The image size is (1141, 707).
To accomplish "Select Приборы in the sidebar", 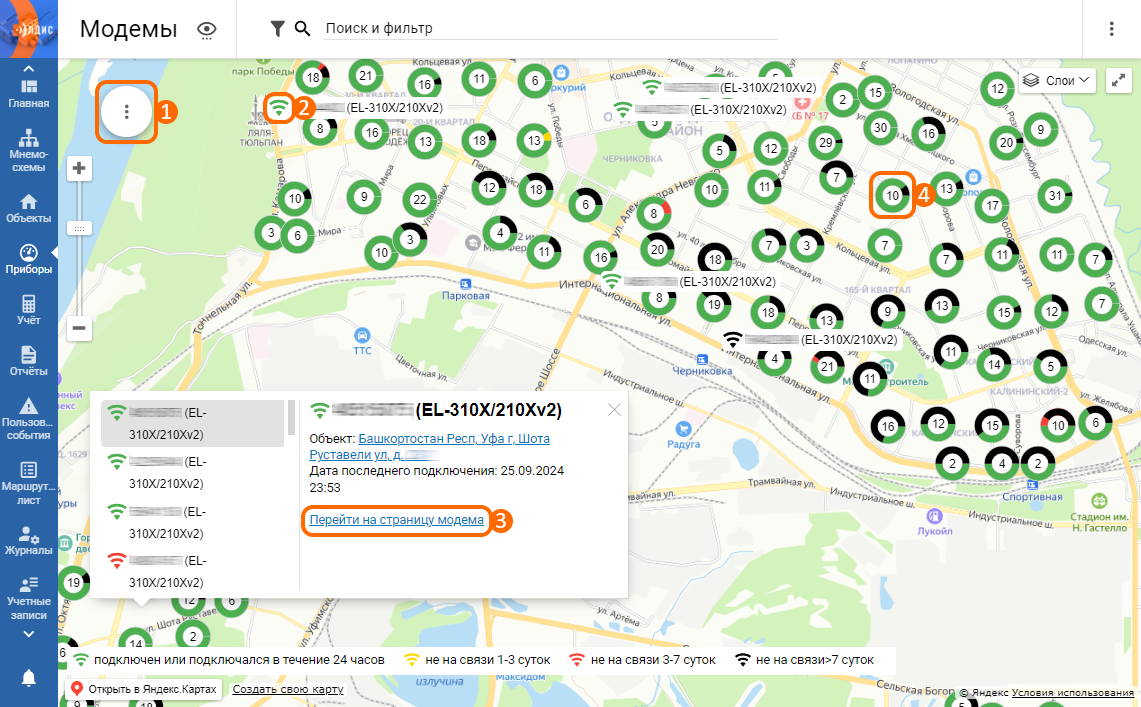I will 28,259.
